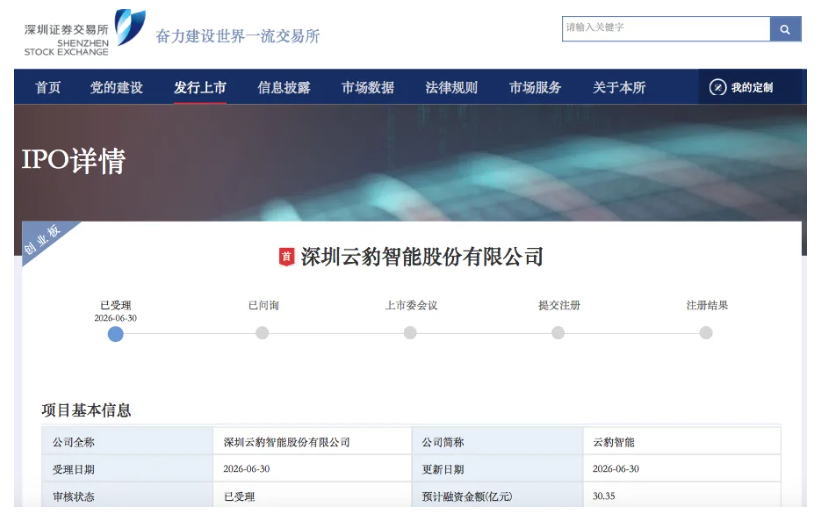Click the 提交注册 progress dot
This screenshot has width=816, height=519.
(558, 333)
